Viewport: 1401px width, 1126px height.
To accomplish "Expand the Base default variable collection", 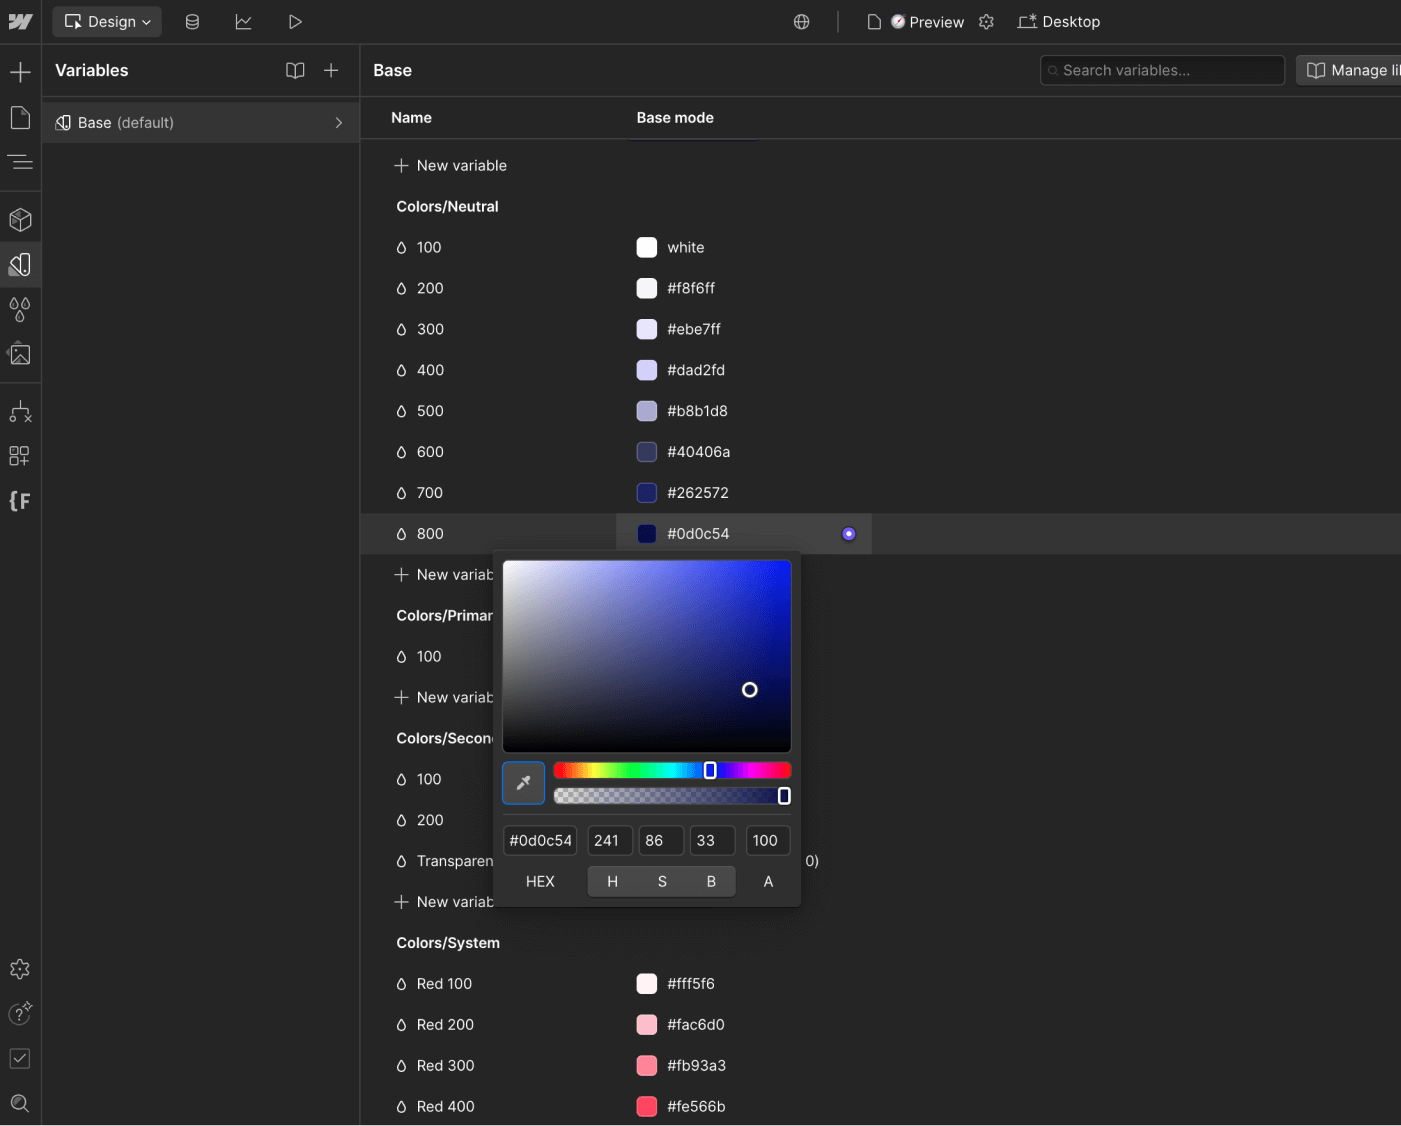I will [338, 122].
